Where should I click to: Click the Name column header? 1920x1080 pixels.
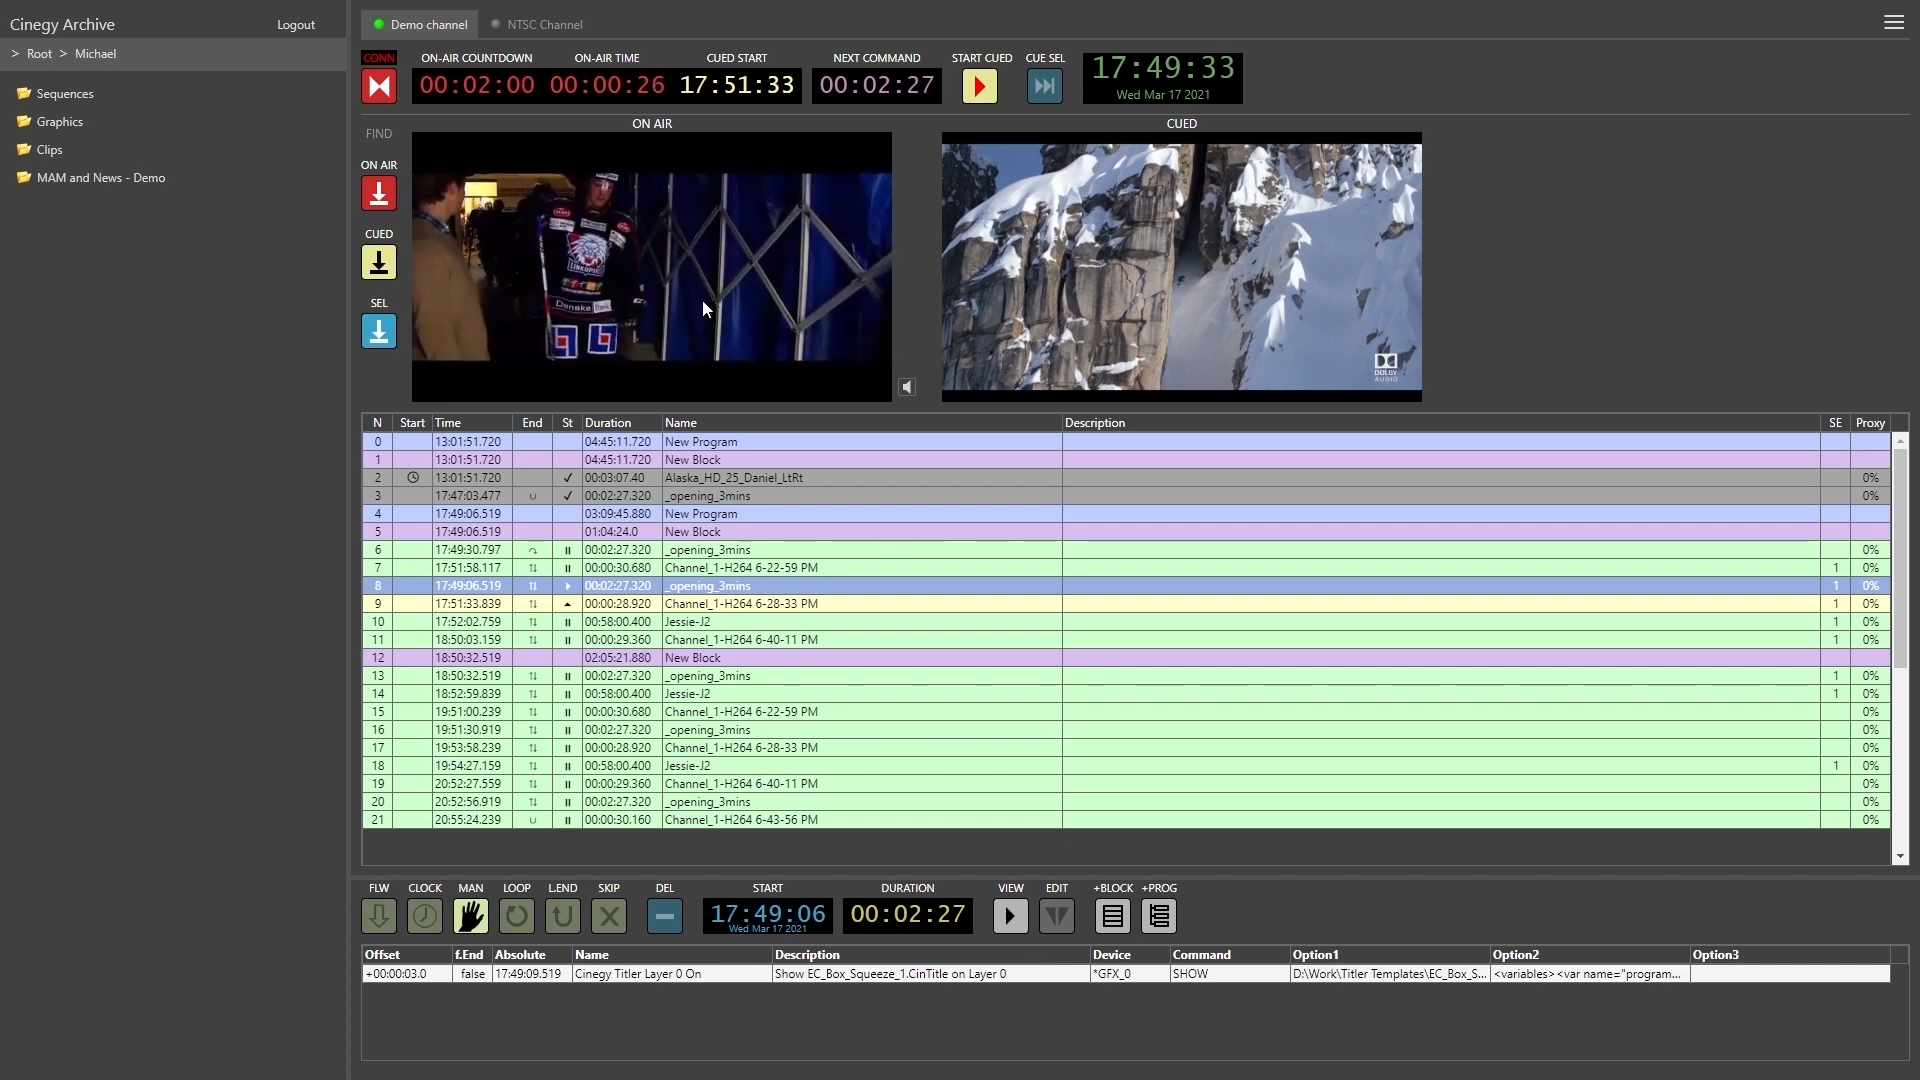862,423
